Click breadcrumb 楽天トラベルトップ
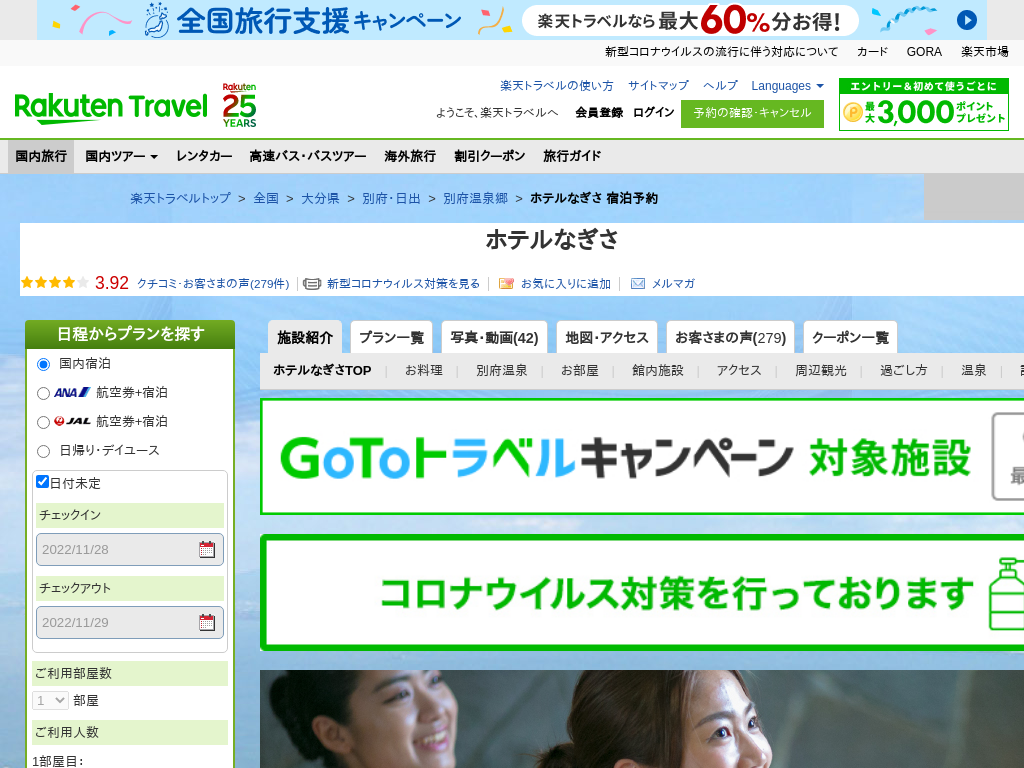The height and width of the screenshot is (768, 1024). pyautogui.click(x=180, y=198)
